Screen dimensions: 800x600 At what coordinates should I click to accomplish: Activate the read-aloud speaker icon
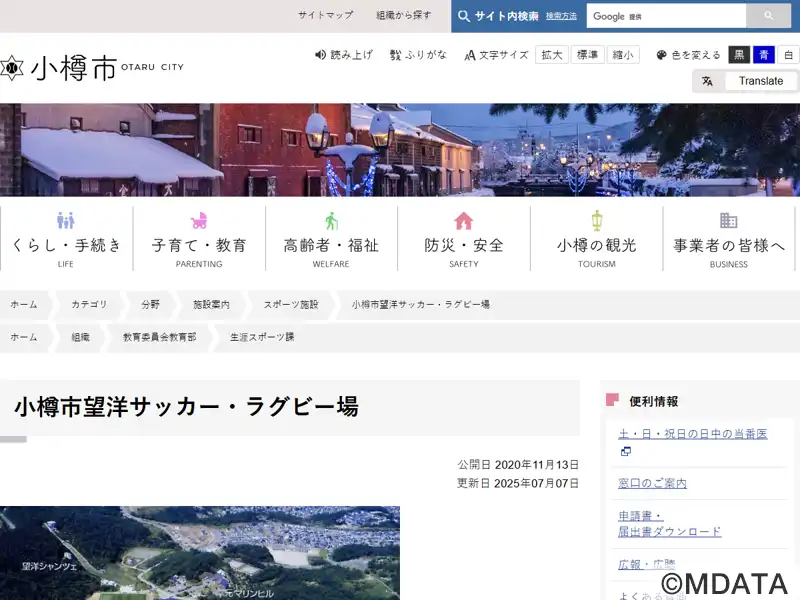[321, 55]
